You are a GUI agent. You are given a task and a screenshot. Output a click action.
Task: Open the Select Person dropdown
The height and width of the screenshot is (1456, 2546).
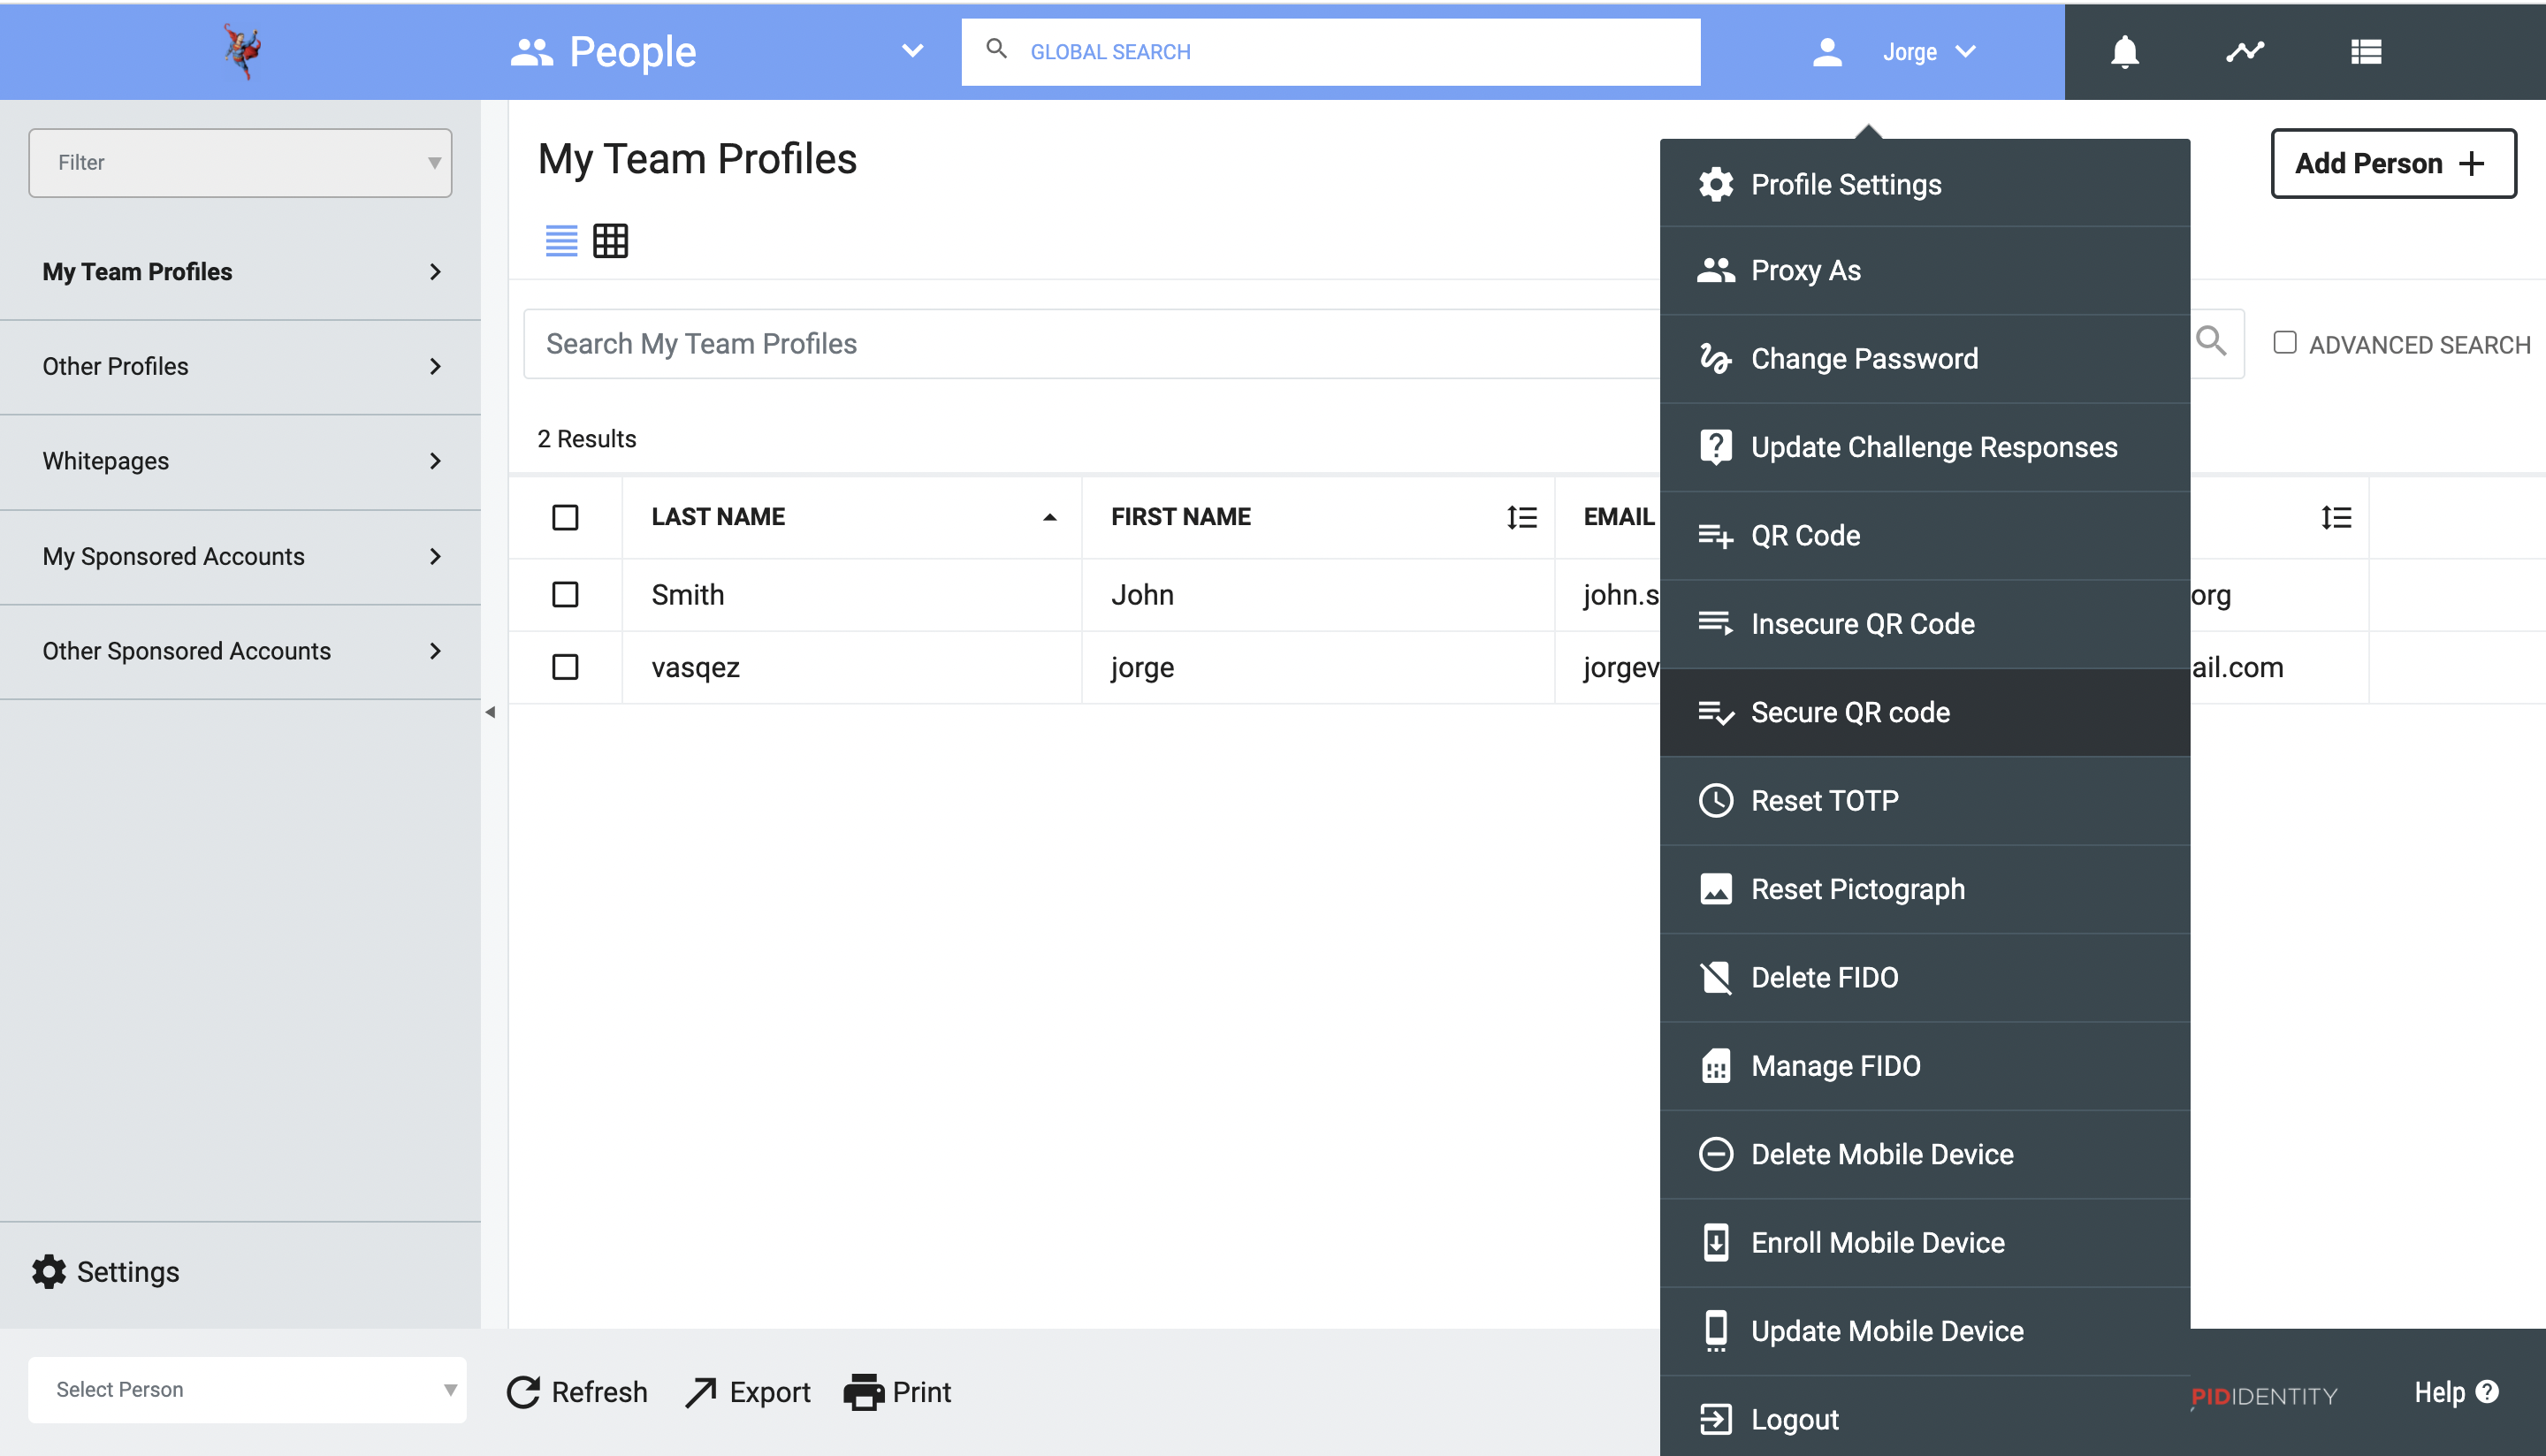click(247, 1390)
